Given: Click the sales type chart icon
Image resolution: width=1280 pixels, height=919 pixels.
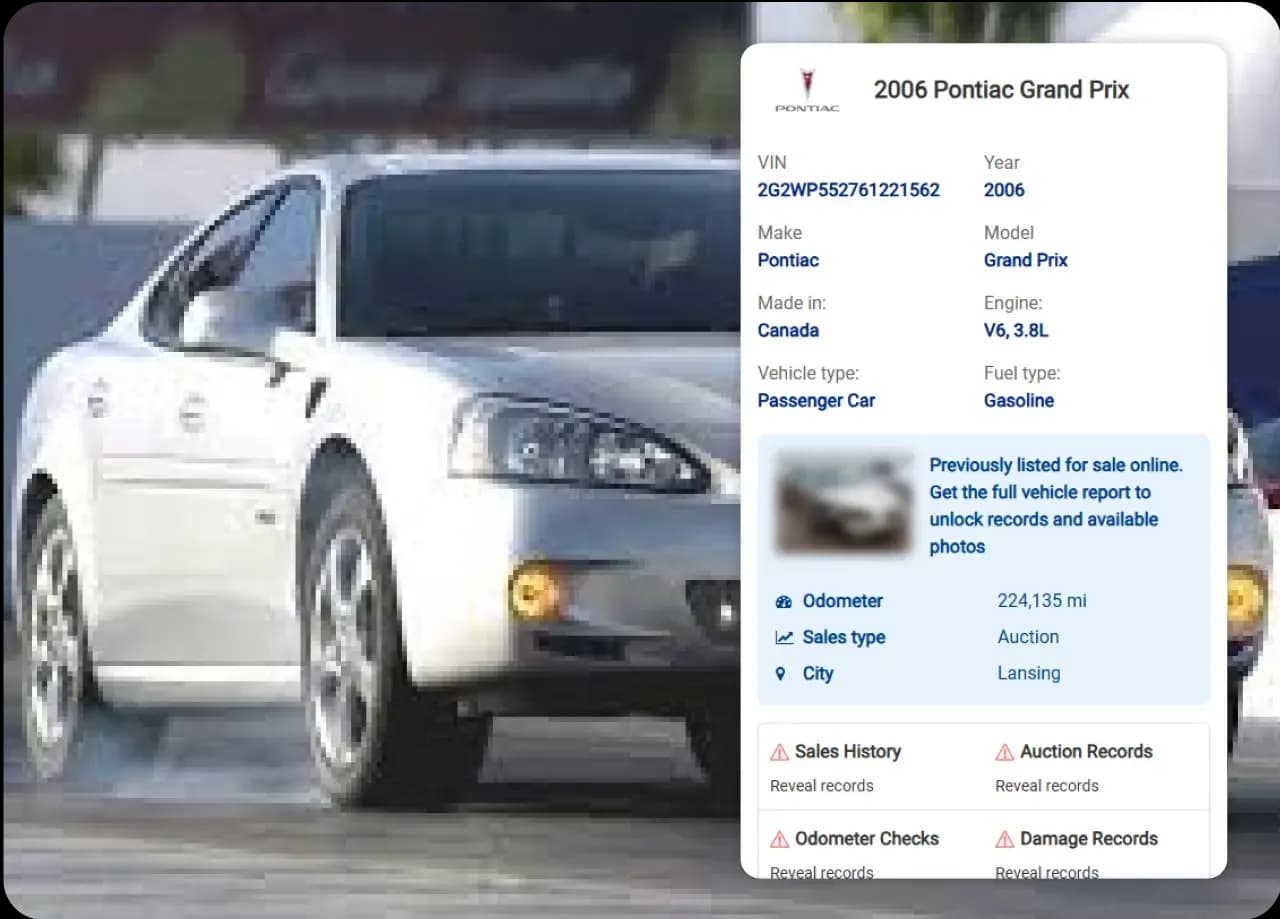Looking at the screenshot, I should click(x=783, y=638).
